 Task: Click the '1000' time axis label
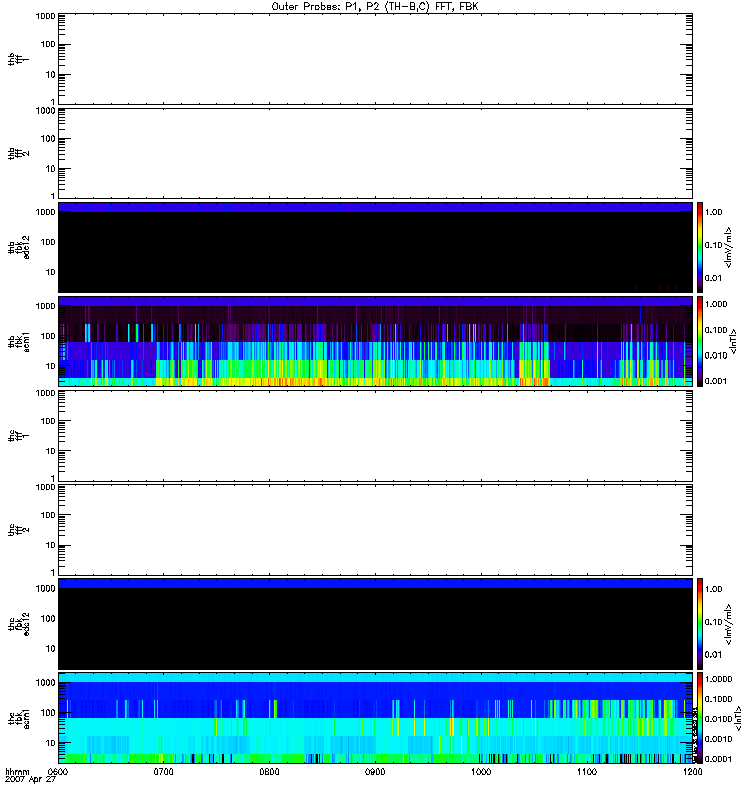(x=481, y=771)
